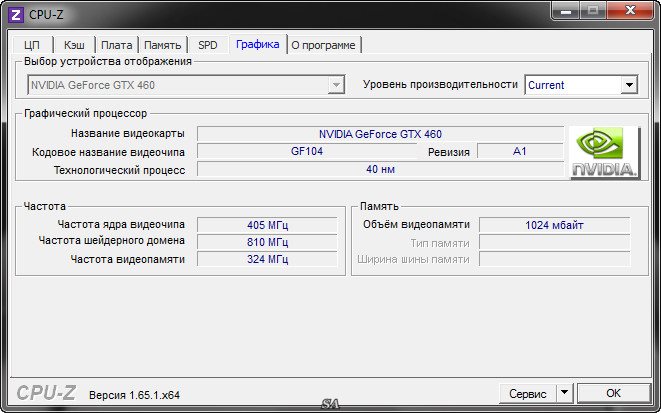661x413 pixels.
Task: Select the GF104 code name value
Action: (x=307, y=151)
